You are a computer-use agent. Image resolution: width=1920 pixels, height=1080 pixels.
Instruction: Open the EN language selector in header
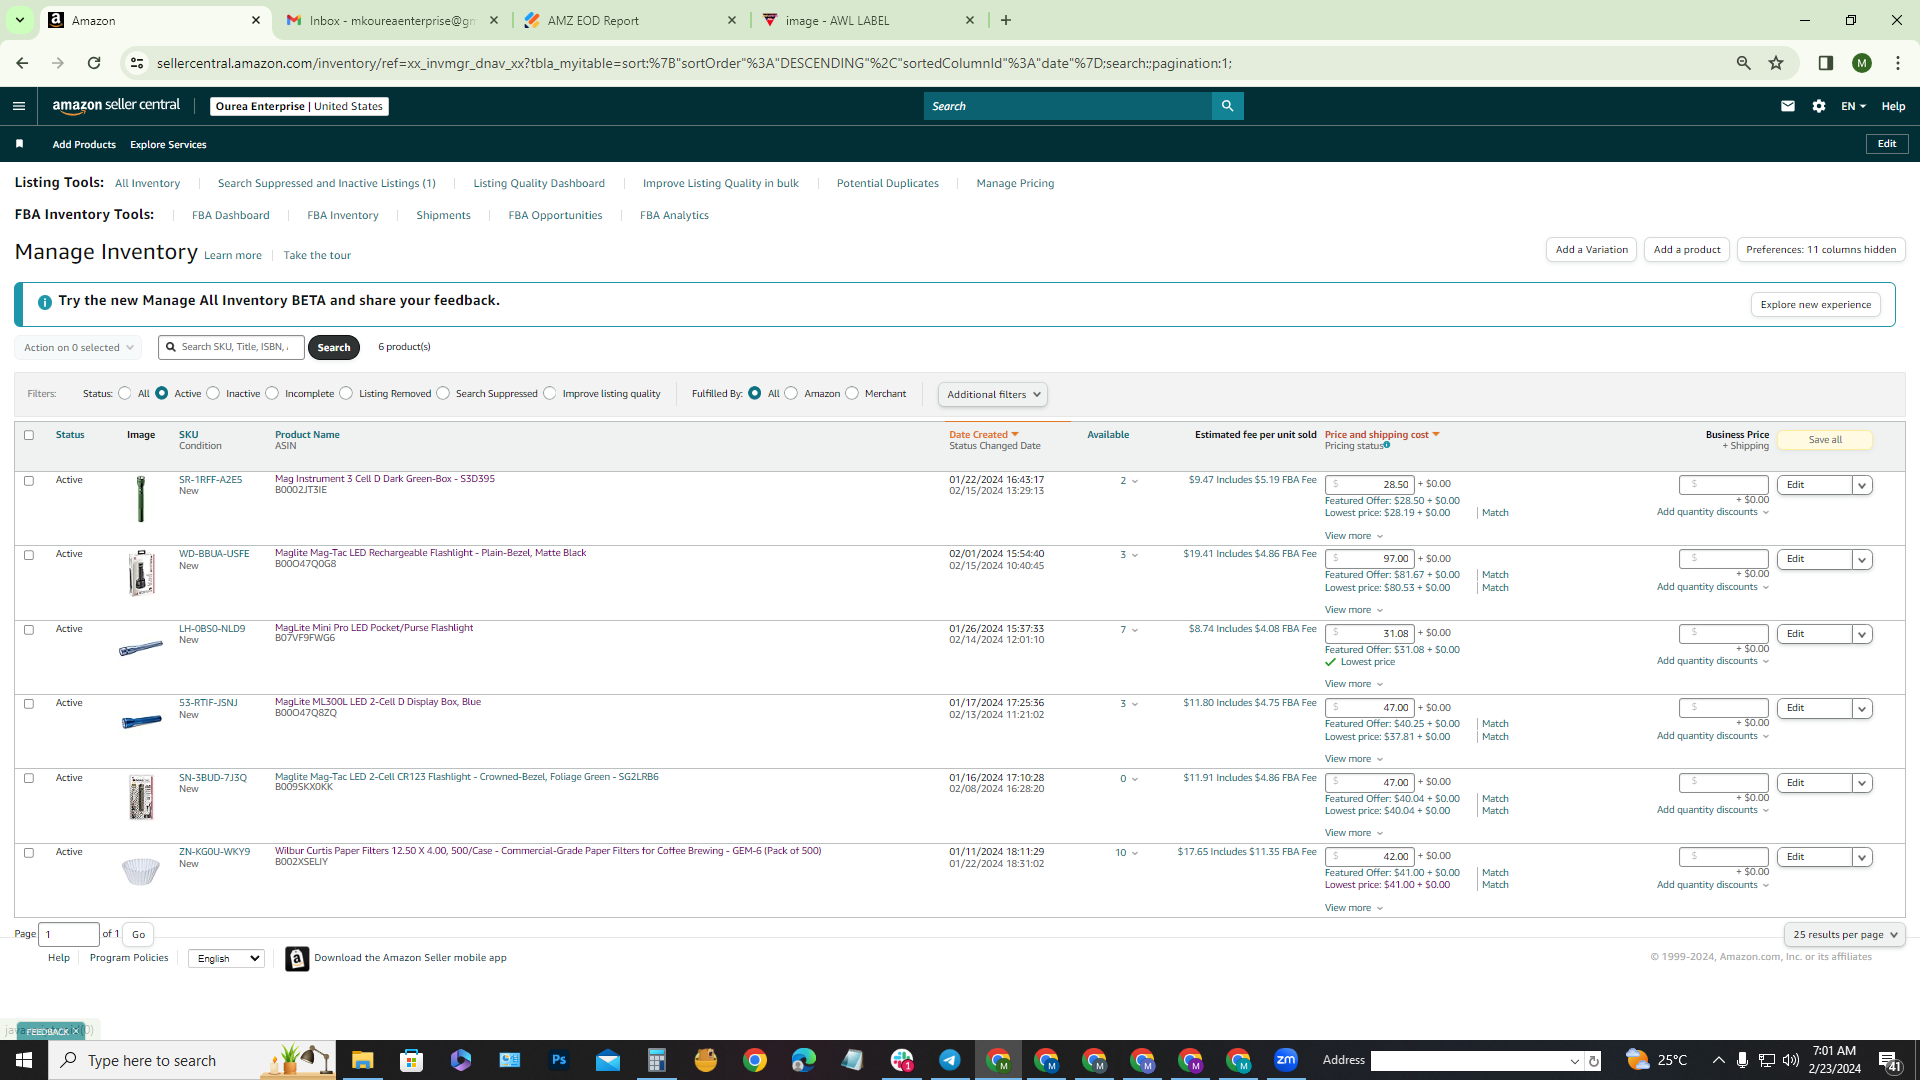point(1853,106)
